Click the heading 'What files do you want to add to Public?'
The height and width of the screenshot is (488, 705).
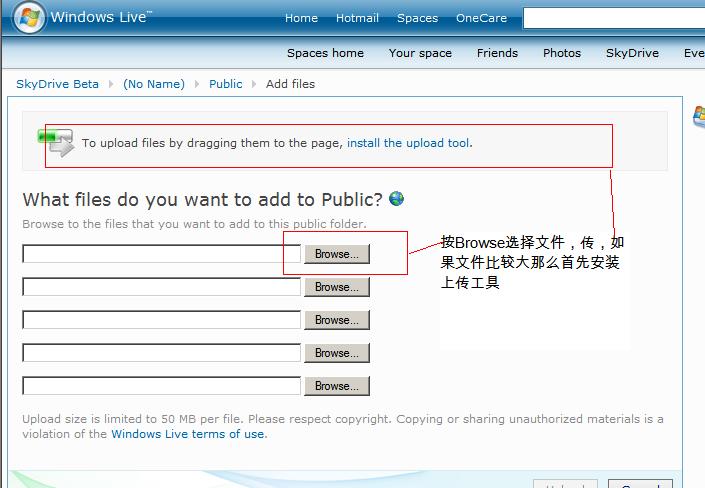pos(202,200)
